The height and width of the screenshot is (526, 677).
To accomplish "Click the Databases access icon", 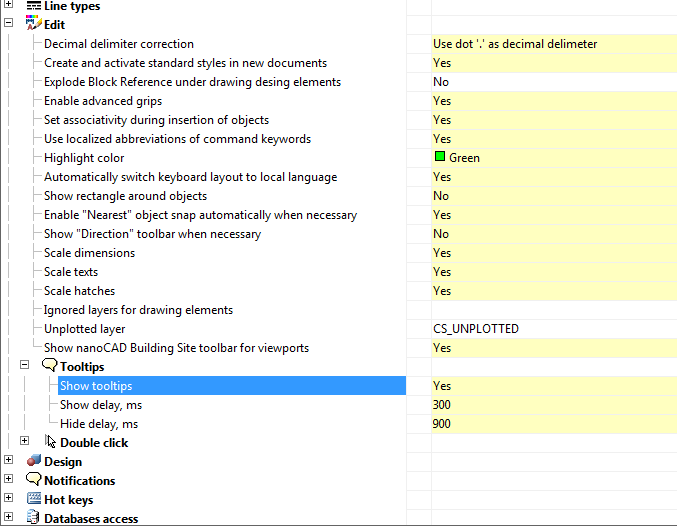I will point(33,518).
